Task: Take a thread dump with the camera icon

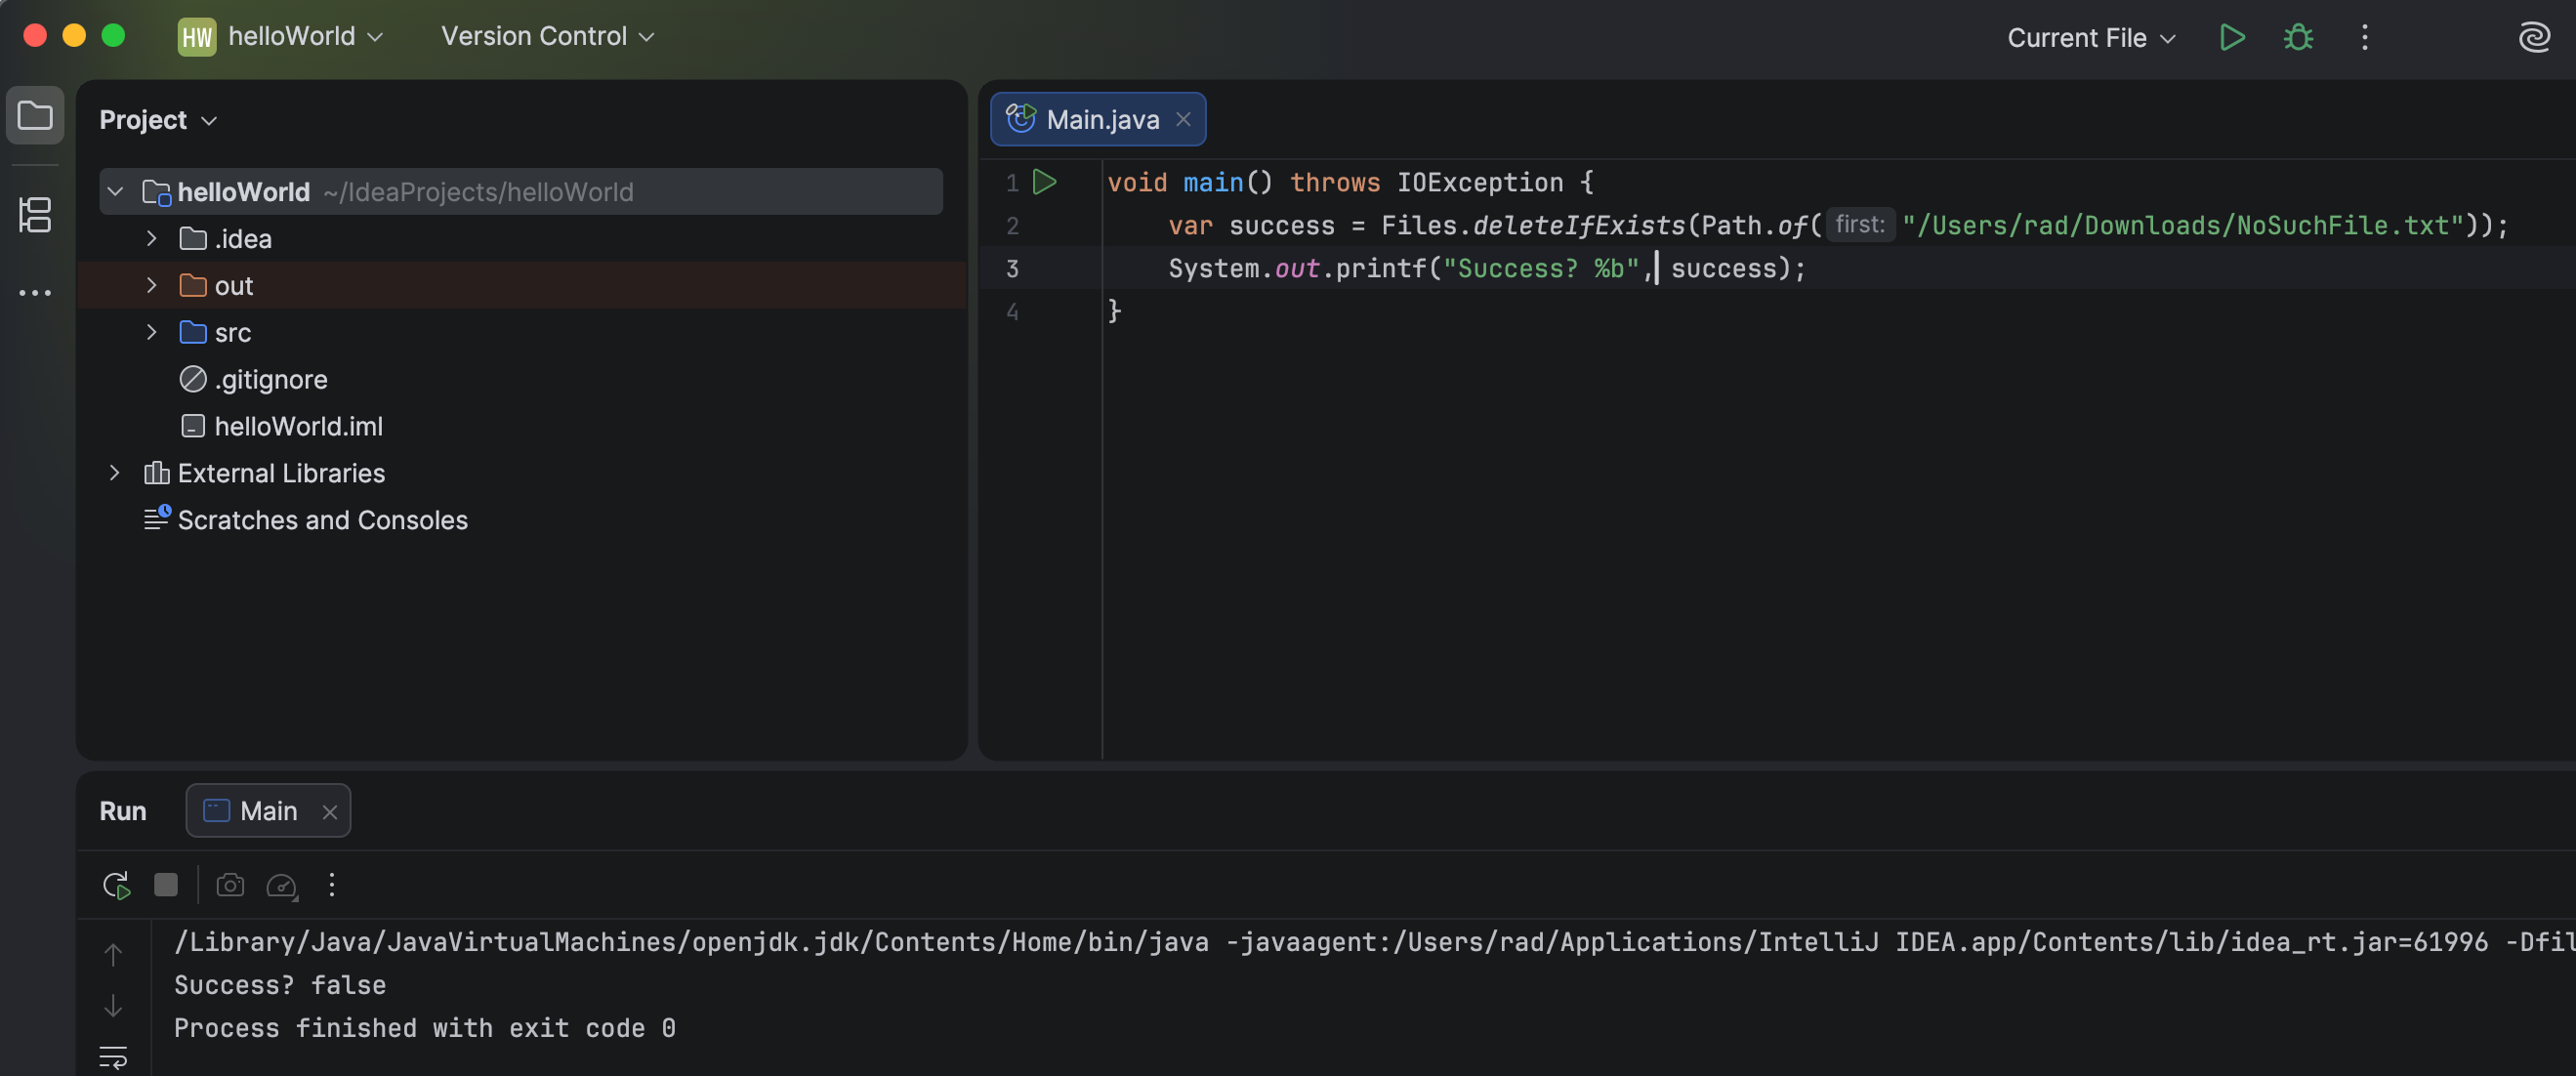Action: (x=230, y=885)
